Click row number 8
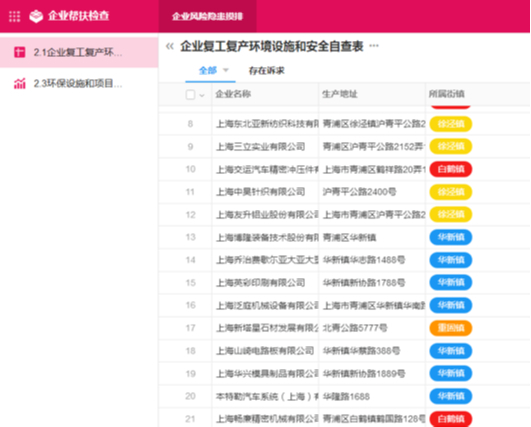 [190, 124]
